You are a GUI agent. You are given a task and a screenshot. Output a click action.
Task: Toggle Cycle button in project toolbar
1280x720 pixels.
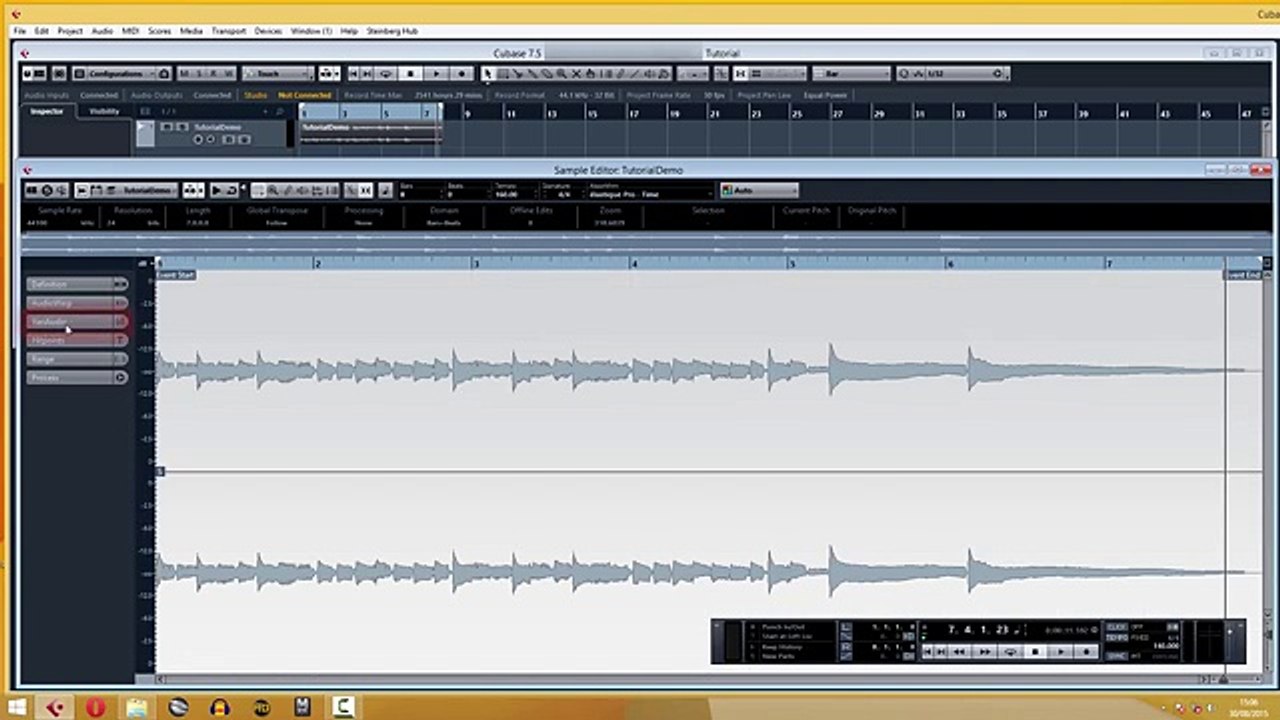point(385,73)
